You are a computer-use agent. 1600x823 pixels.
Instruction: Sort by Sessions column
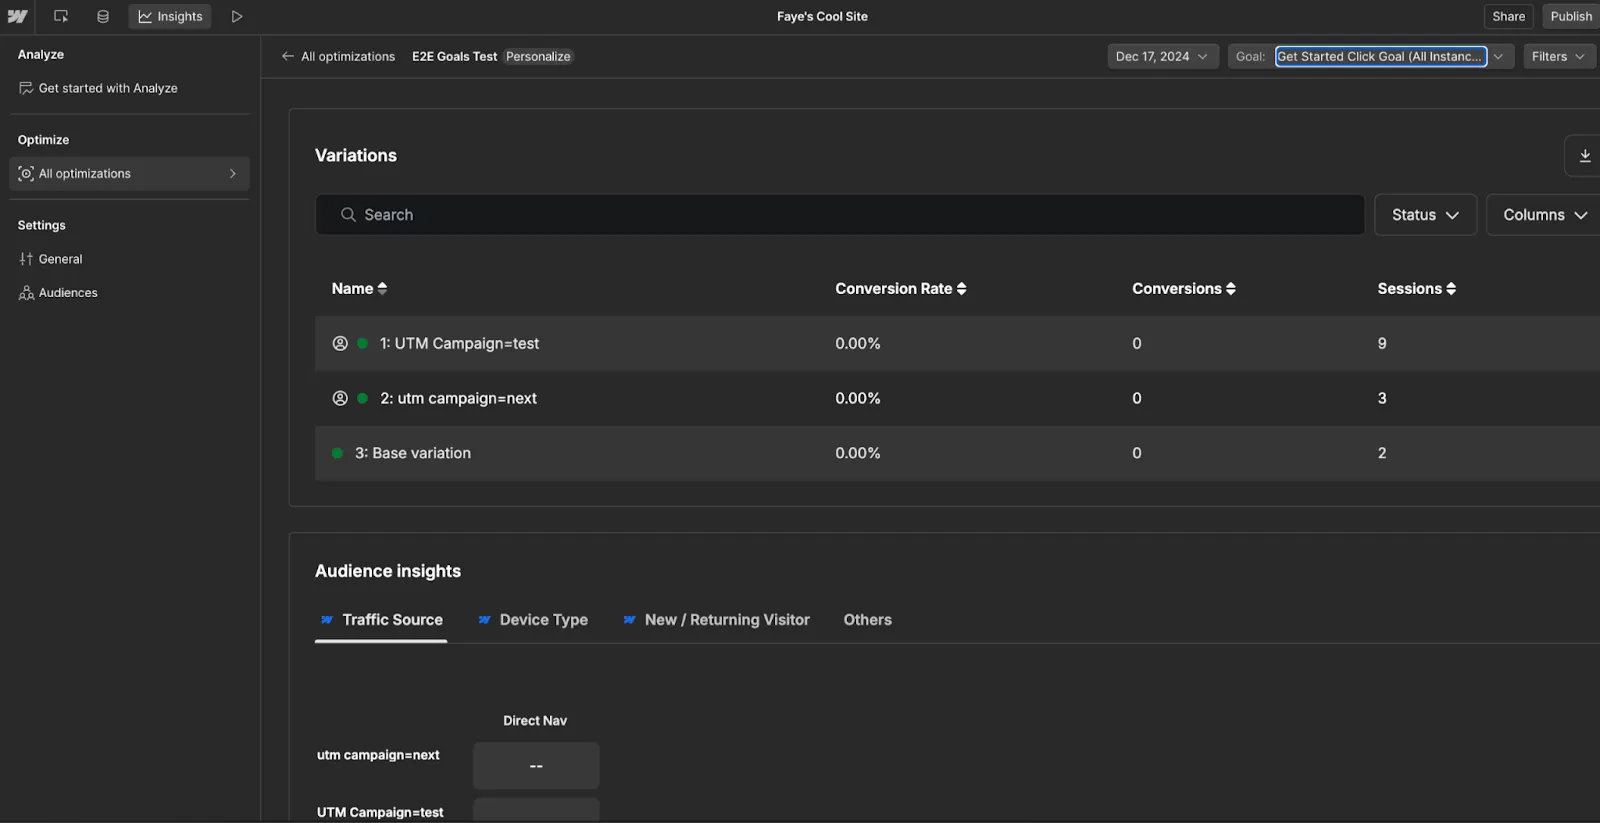coord(1417,288)
